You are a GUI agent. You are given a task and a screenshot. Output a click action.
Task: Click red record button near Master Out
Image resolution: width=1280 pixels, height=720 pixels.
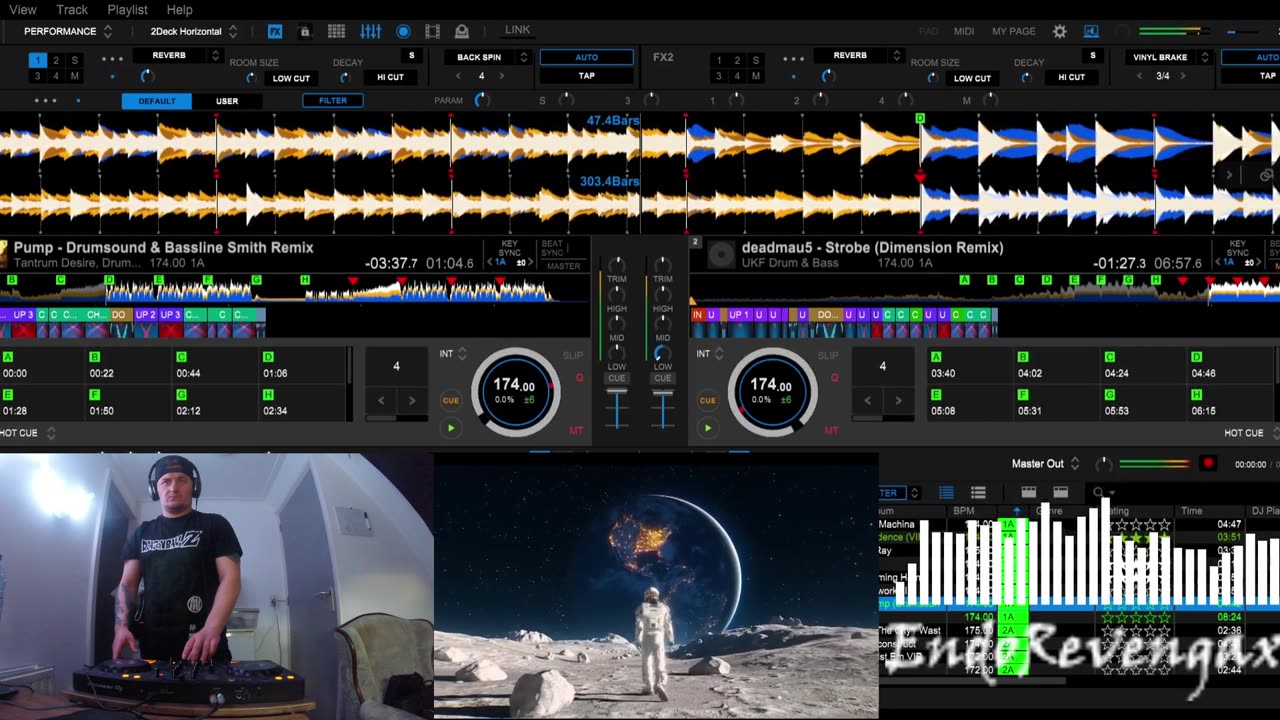(1208, 464)
